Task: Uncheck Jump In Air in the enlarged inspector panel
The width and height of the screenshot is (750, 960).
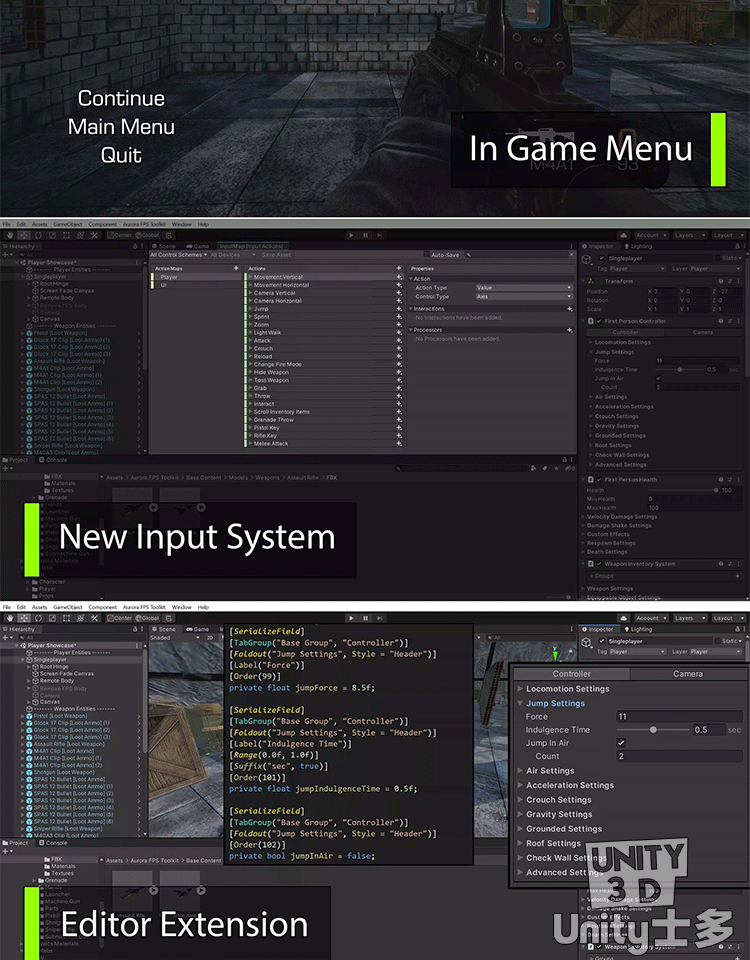Action: (x=621, y=743)
